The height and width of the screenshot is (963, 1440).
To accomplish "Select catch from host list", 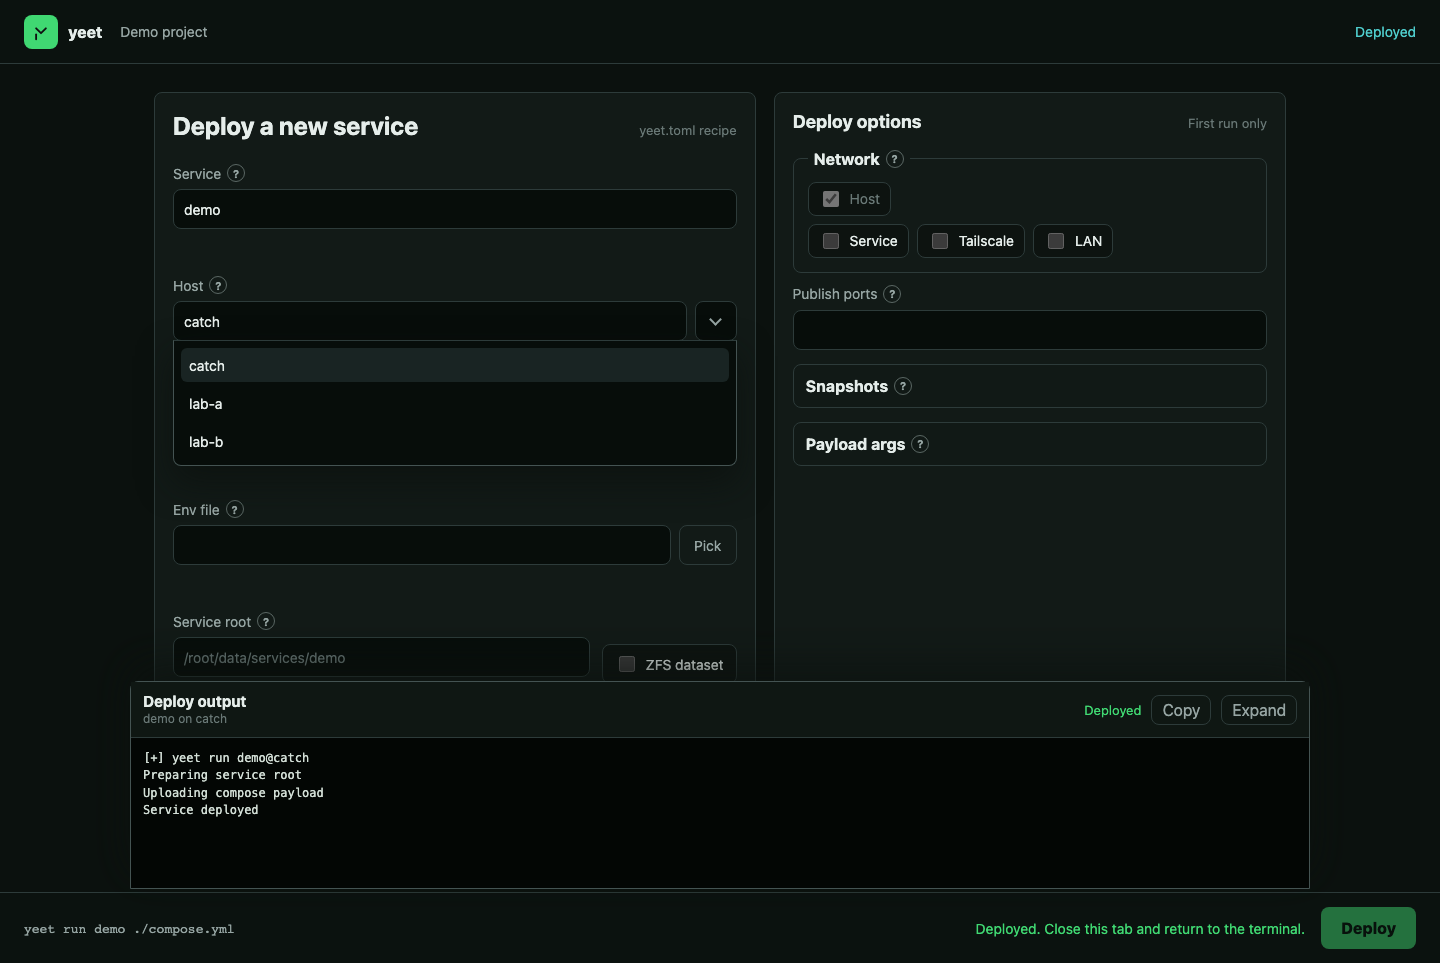I will [455, 366].
